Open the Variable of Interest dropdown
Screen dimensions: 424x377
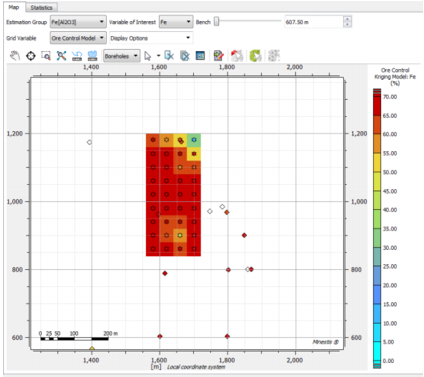click(x=176, y=22)
